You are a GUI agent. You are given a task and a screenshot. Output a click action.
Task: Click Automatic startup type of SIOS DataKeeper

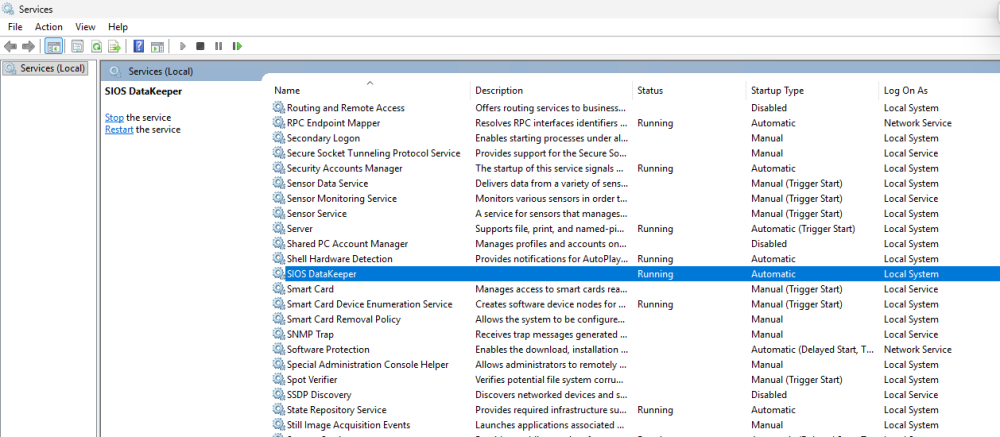coord(773,274)
